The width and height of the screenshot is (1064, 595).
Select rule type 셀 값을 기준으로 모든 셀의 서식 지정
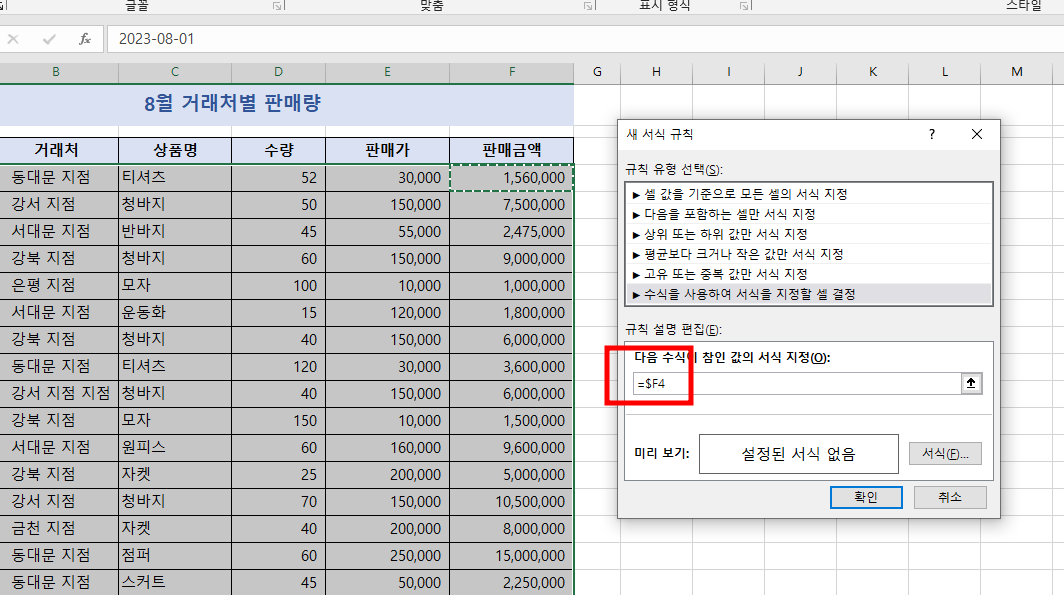point(808,194)
